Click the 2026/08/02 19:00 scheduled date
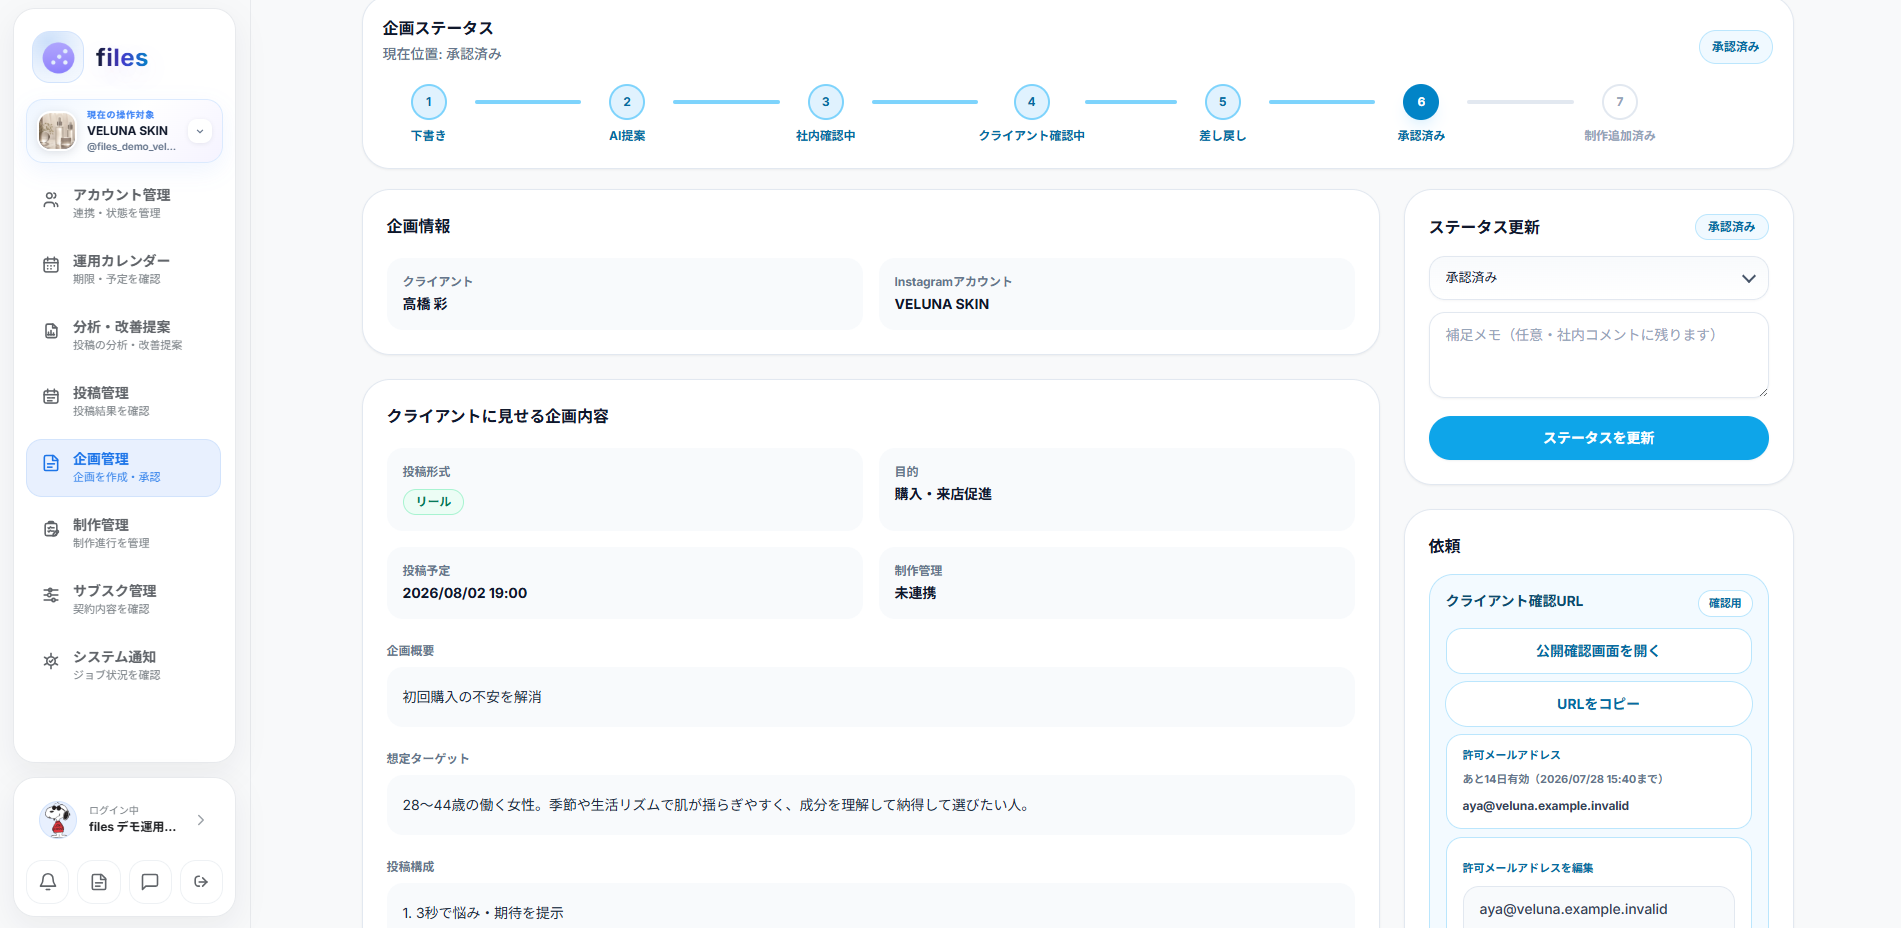Screen dimensions: 1901x929 (465, 593)
